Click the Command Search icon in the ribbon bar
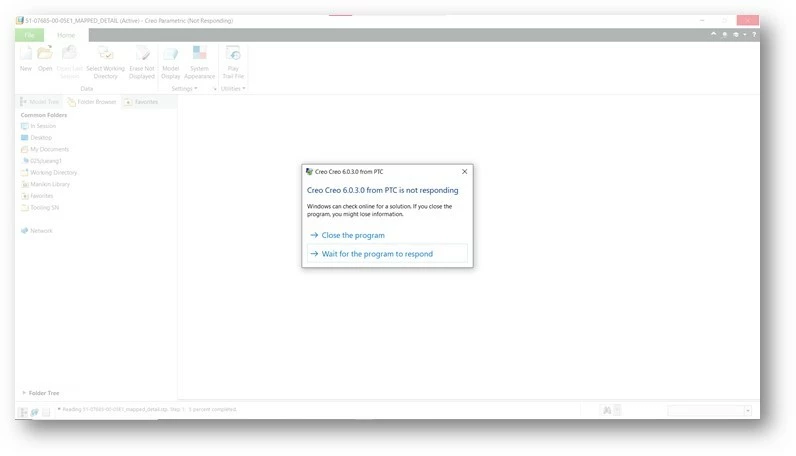Image resolution: width=796 pixels, height=456 pixels. click(x=724, y=35)
